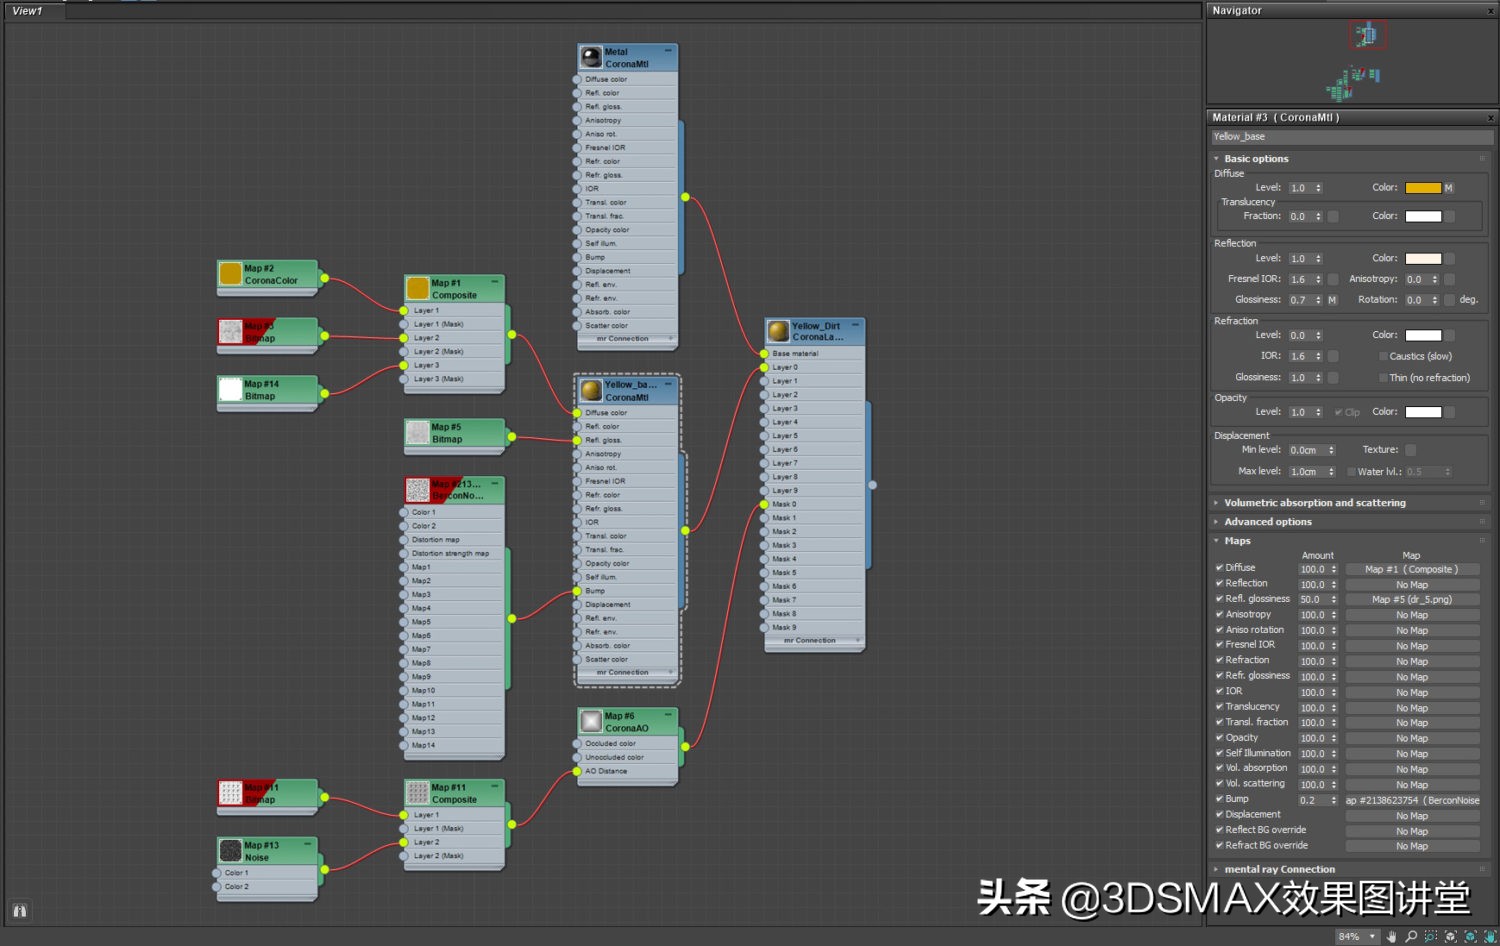Open the 84% zoom level dropdown
1500x946 pixels.
pyautogui.click(x=1373, y=937)
